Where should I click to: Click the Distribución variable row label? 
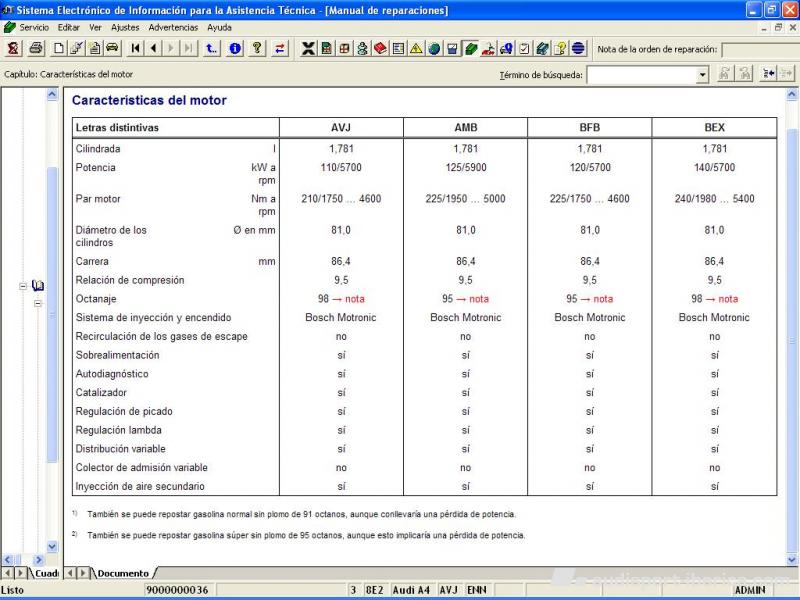pos(120,449)
